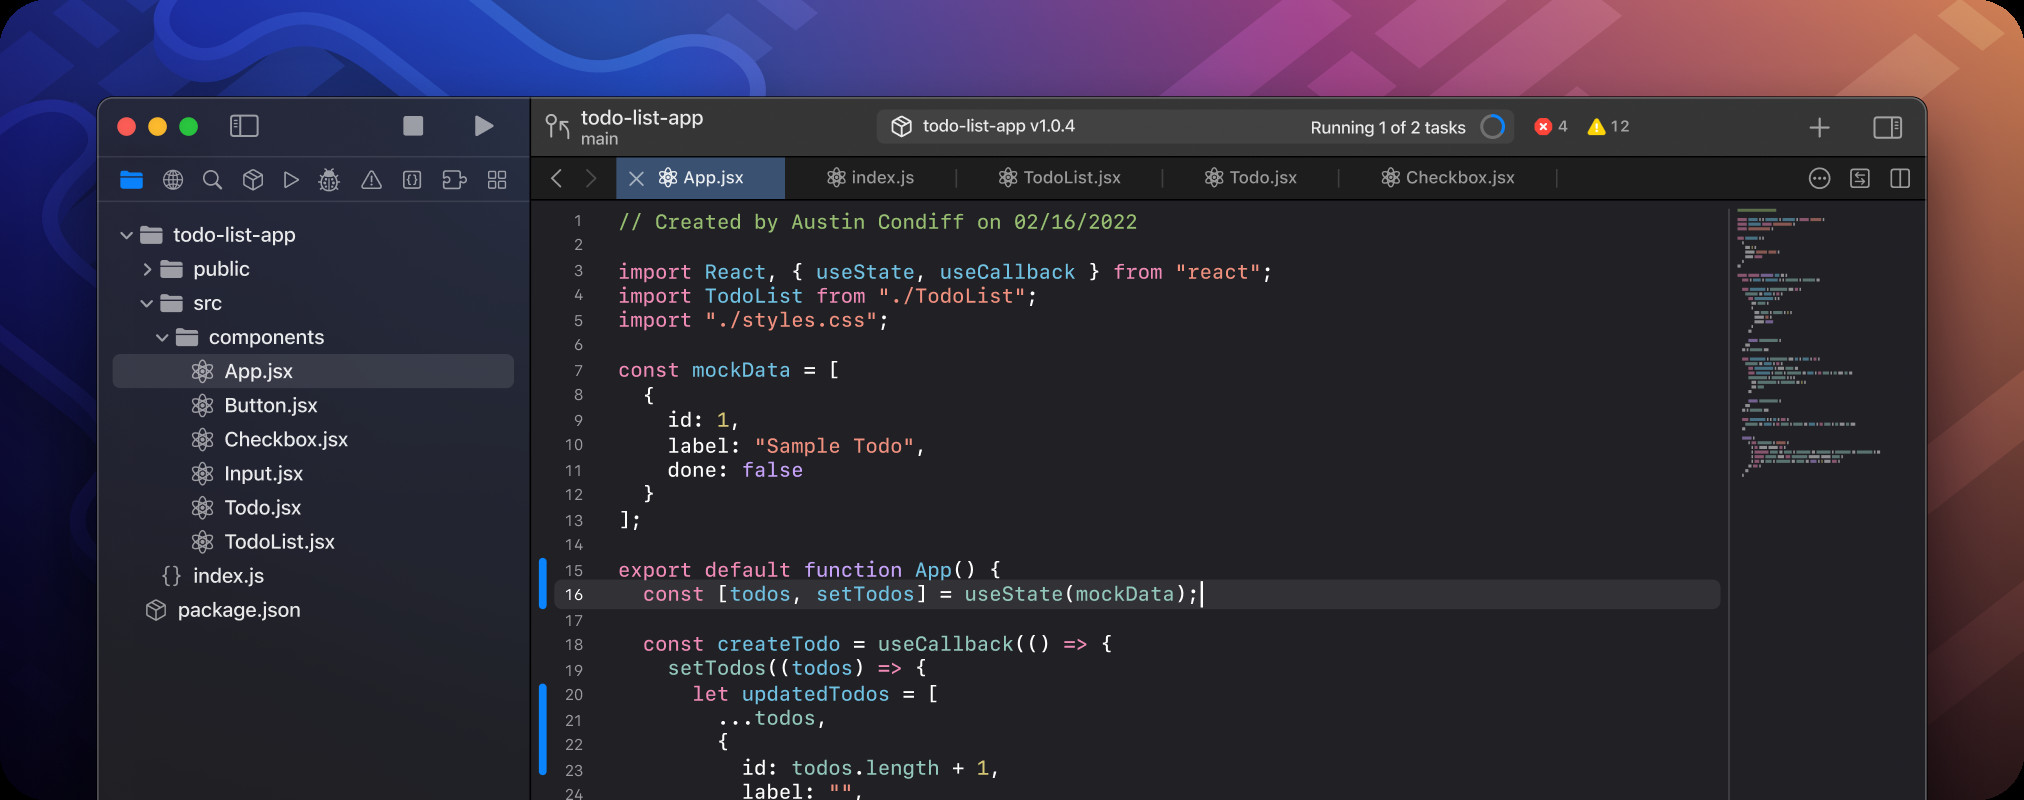Click the editor swap arrows icon
The height and width of the screenshot is (800, 2024).
[1860, 178]
